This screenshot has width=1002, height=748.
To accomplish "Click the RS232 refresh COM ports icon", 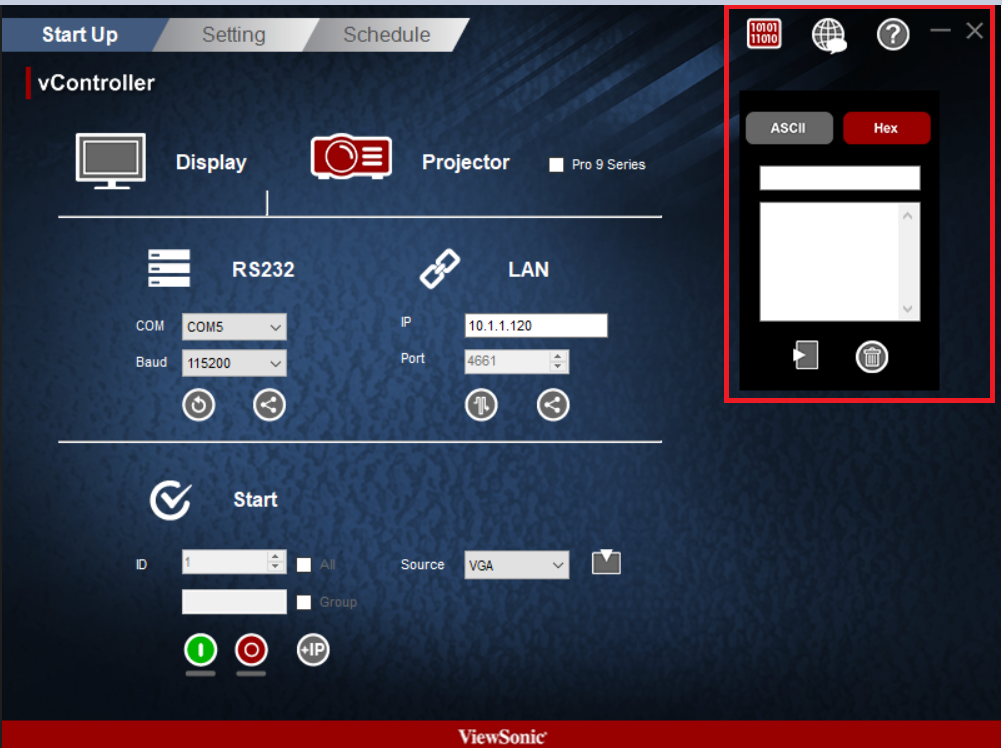I will tap(199, 405).
